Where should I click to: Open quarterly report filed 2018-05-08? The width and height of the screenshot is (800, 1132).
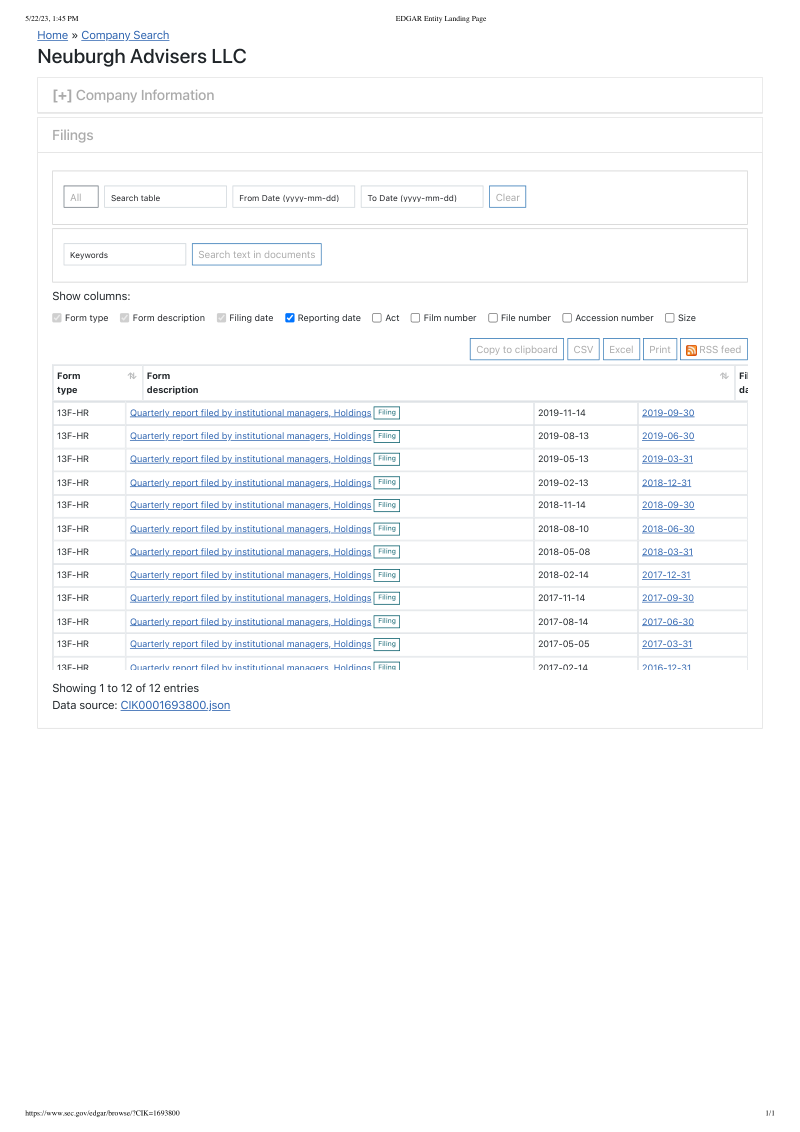tap(251, 552)
